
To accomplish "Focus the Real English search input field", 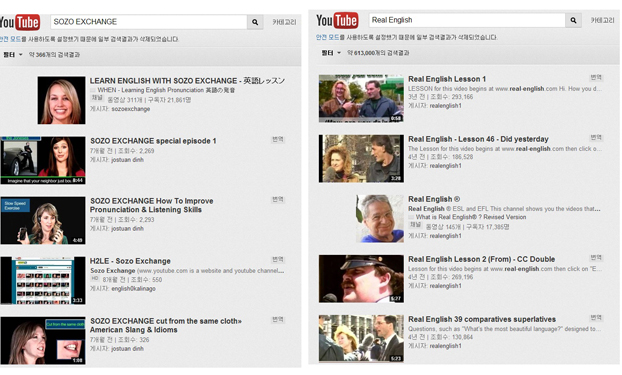I will click(467, 20).
